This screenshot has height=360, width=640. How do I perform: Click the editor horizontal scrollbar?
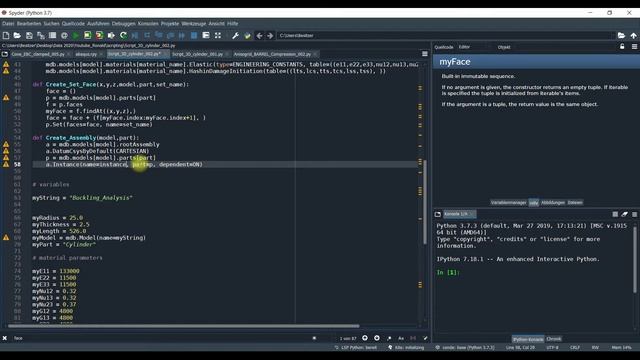[184, 326]
